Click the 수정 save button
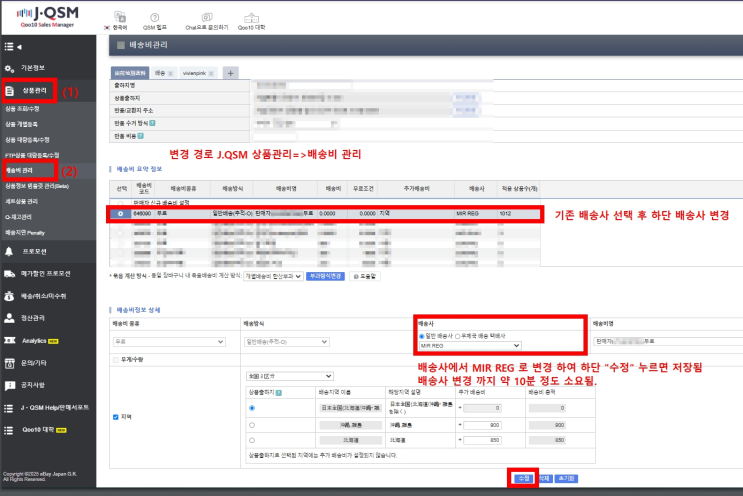Screen dimensions: 743x496 point(523,478)
